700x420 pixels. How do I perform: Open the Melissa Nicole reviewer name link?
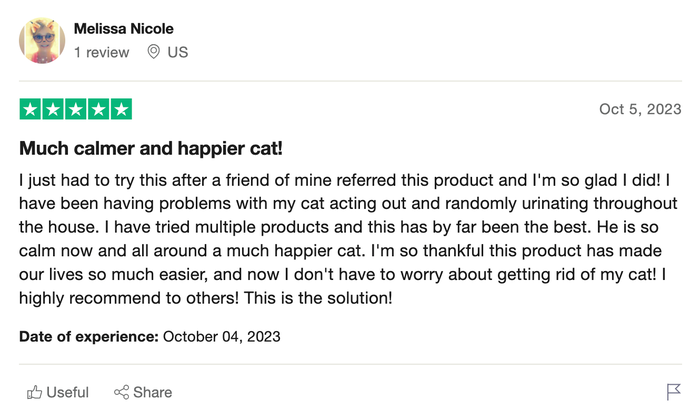[123, 29]
